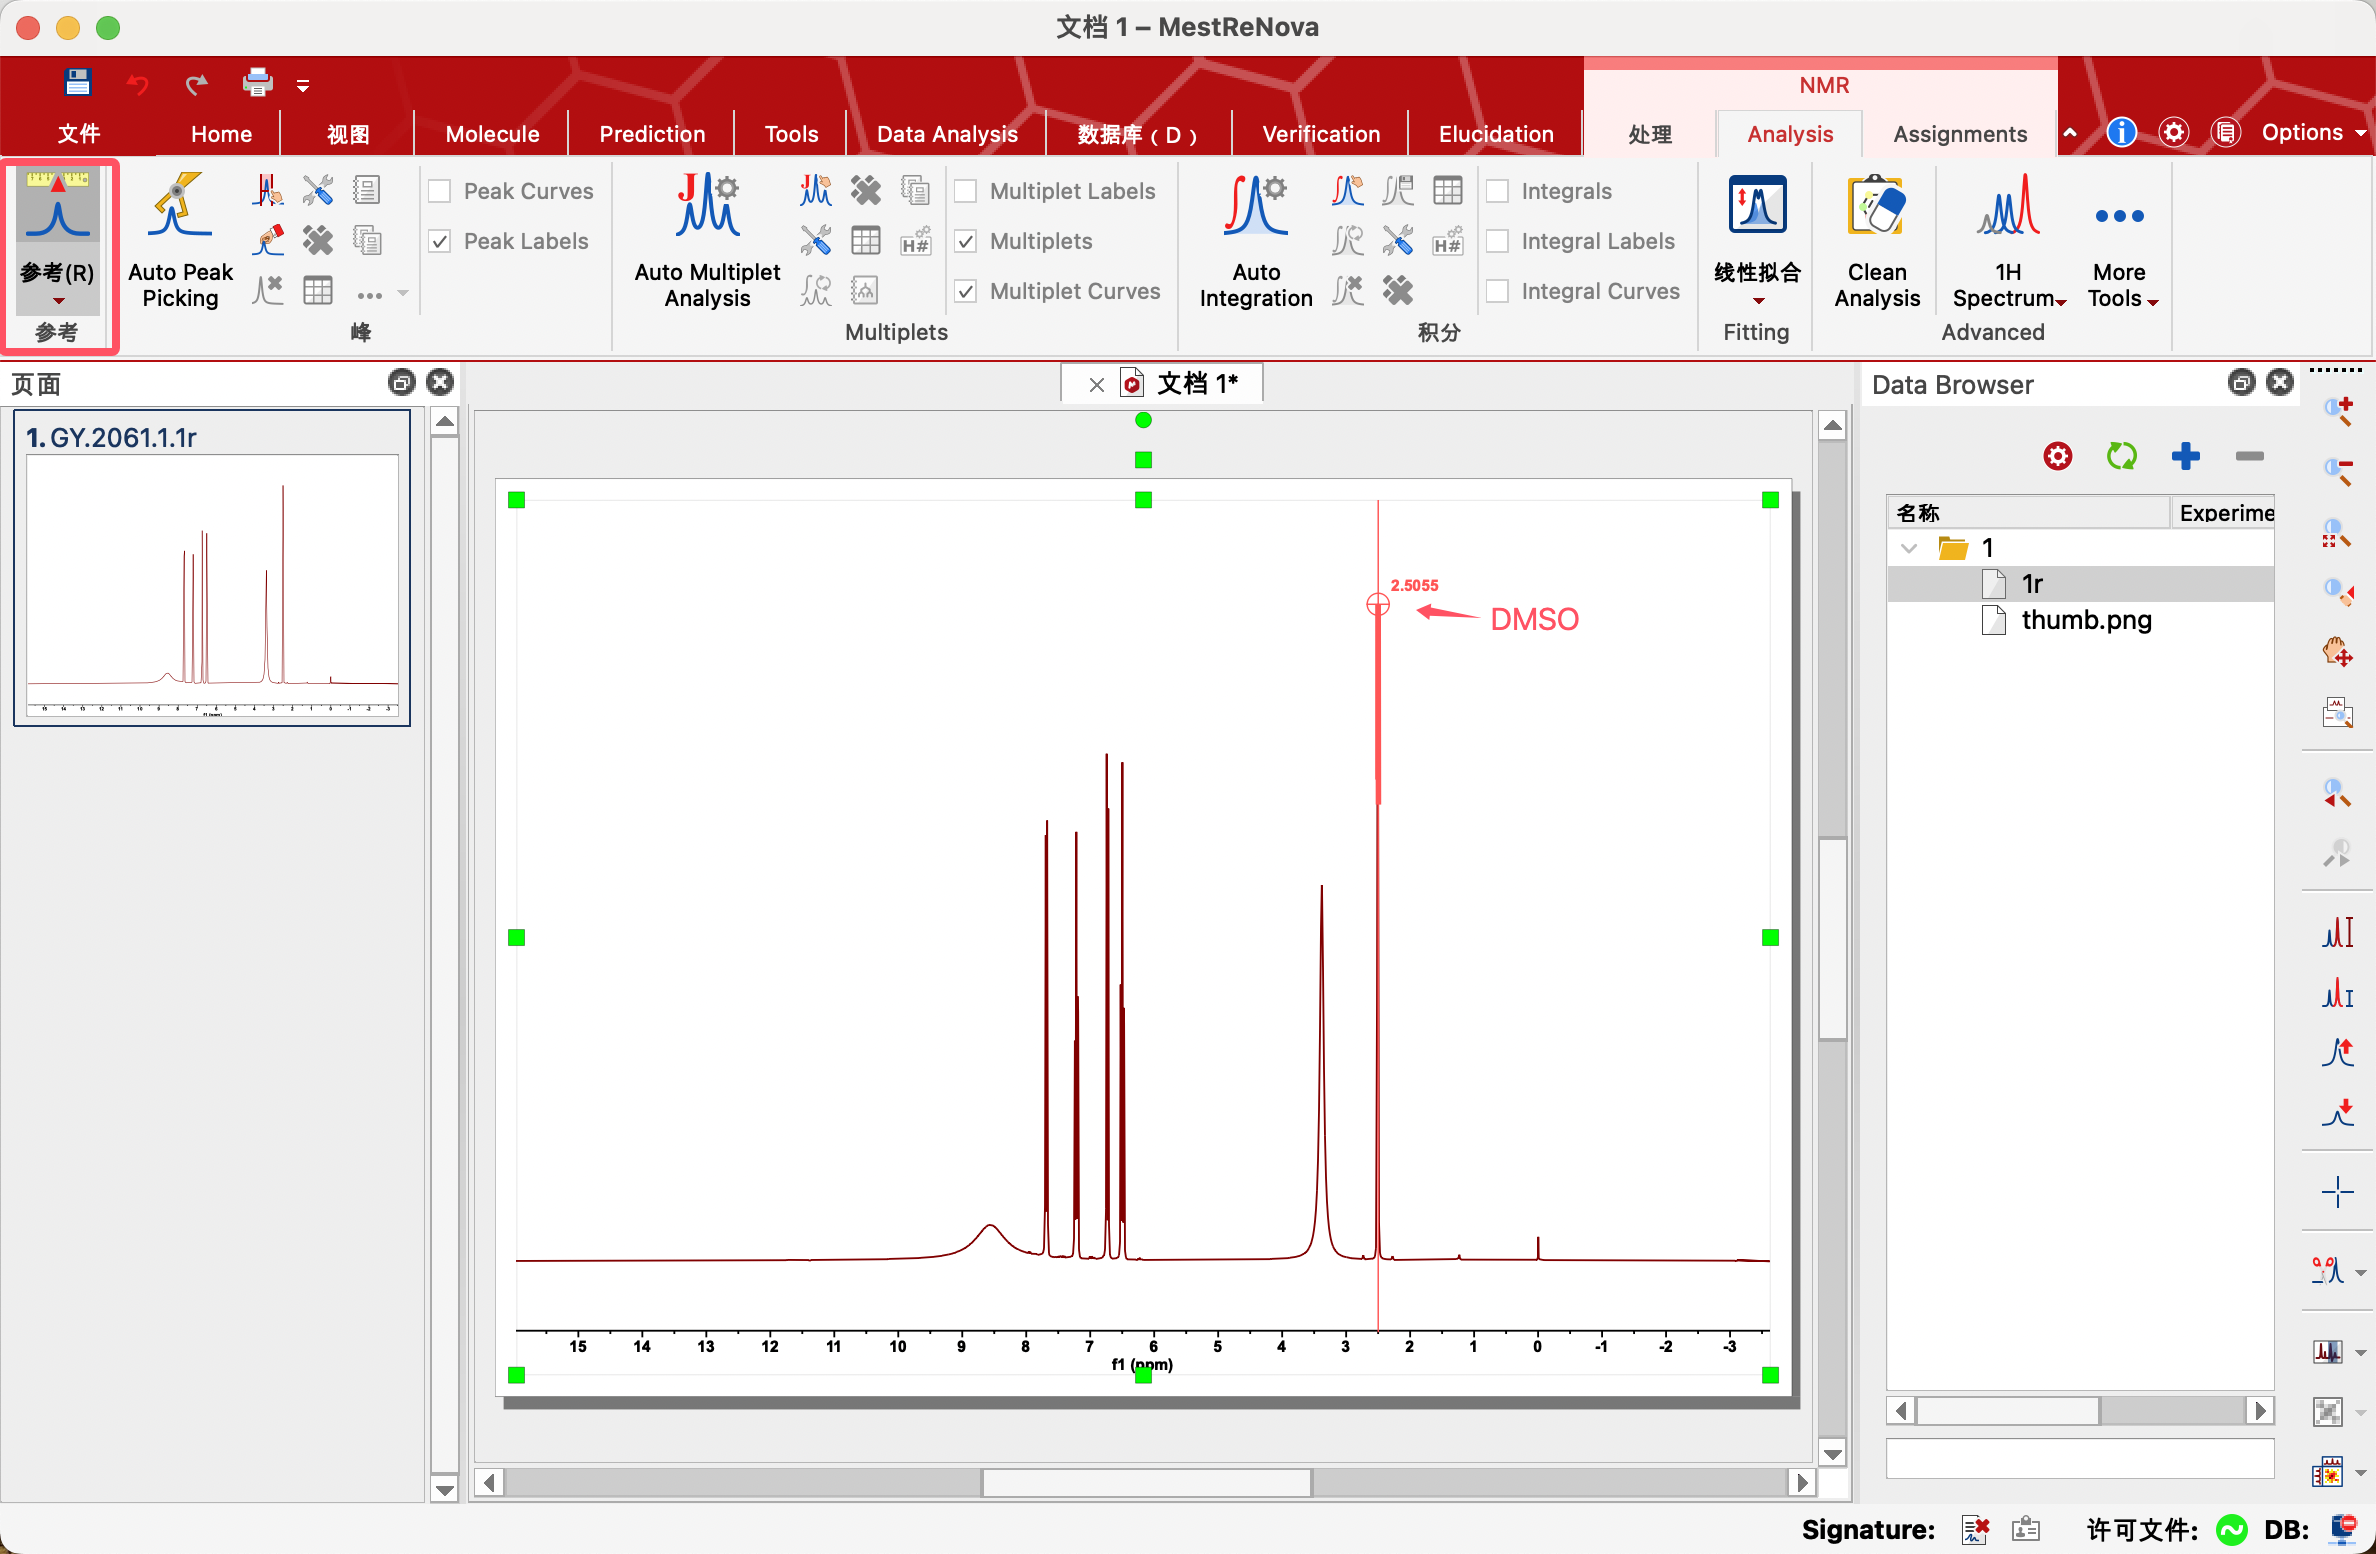This screenshot has width=2376, height=1554.
Task: Enable the Peak Curves checkbox
Action: [440, 191]
